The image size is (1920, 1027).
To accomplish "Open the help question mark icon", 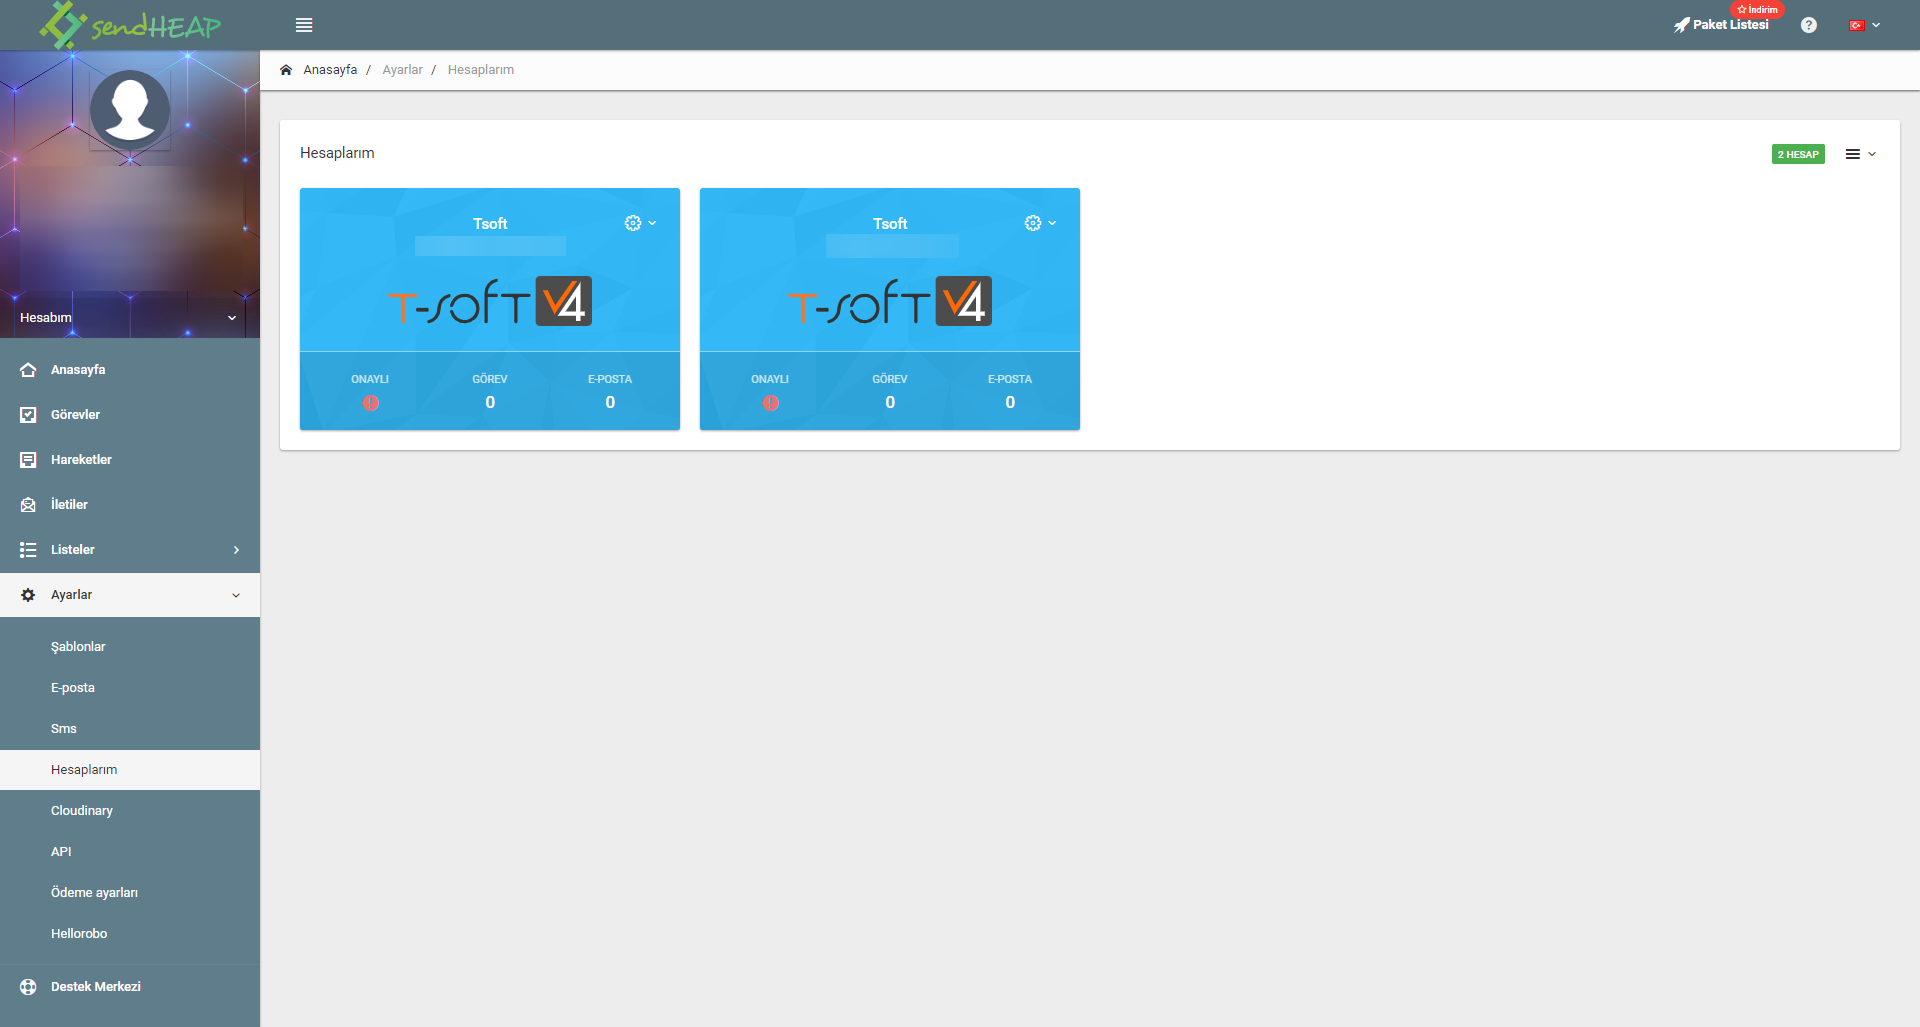I will [x=1808, y=25].
